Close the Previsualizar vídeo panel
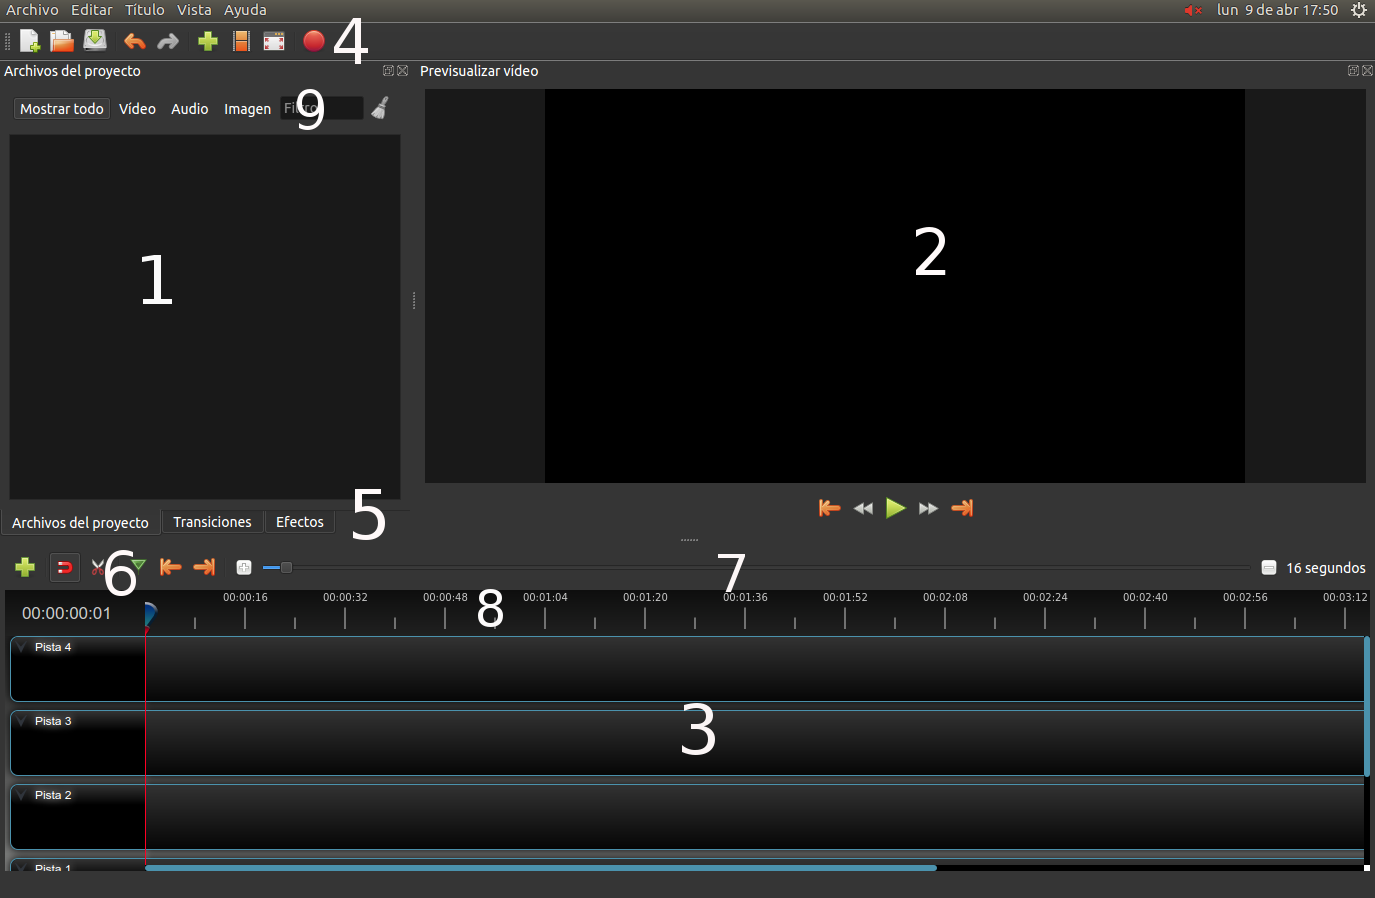The height and width of the screenshot is (898, 1375). coord(1367,71)
